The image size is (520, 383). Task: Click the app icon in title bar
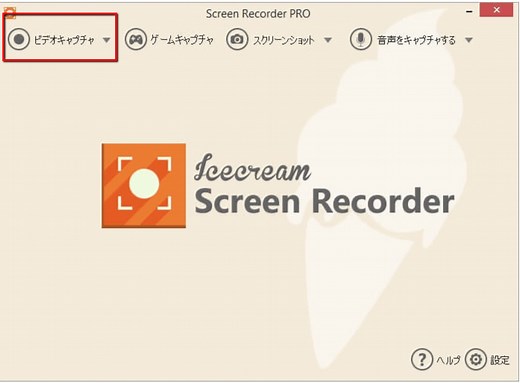point(10,12)
